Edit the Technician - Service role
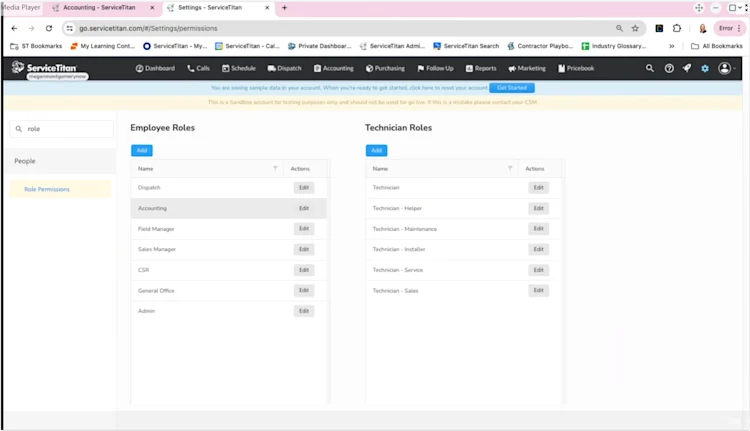Viewport: 750px width, 431px height. [539, 270]
